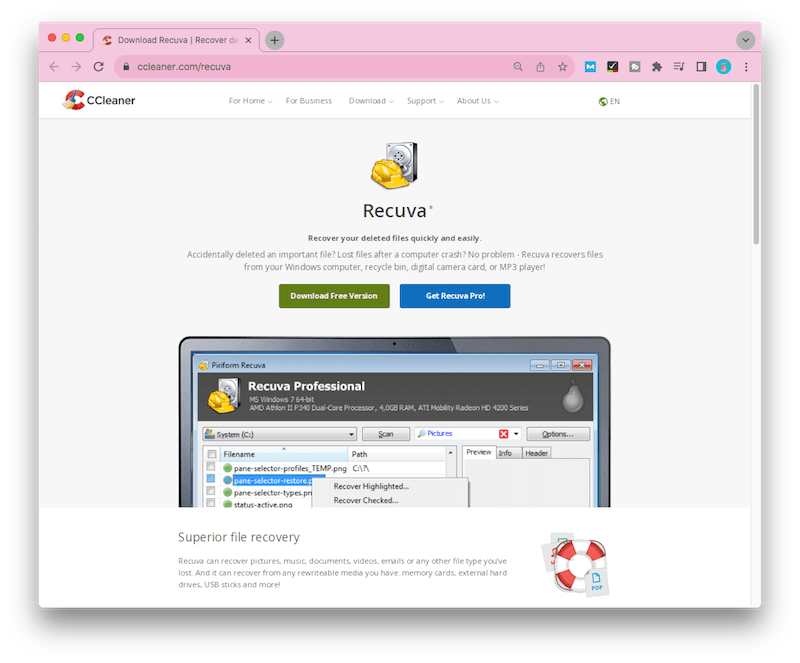The image size is (800, 663).
Task: Open the Chrome three-dot menu
Action: (746, 67)
